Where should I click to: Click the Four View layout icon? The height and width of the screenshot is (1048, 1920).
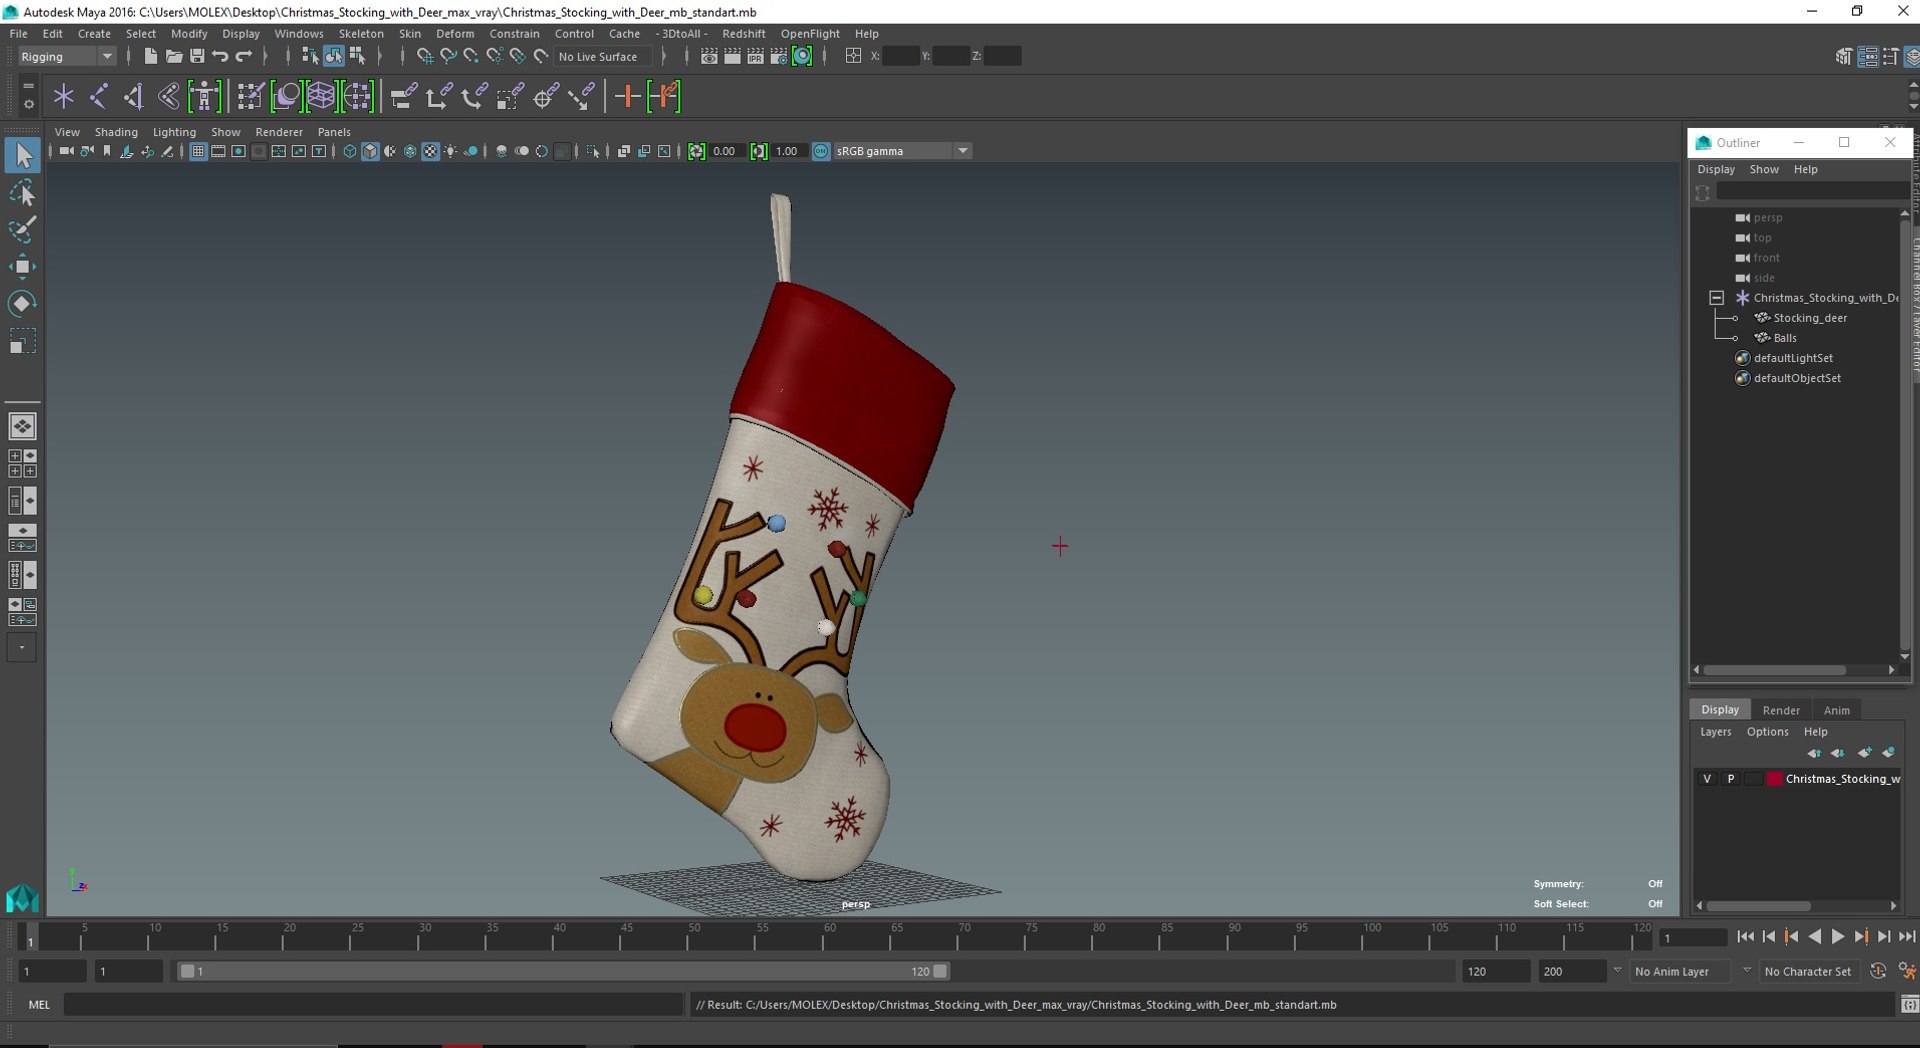[22, 463]
